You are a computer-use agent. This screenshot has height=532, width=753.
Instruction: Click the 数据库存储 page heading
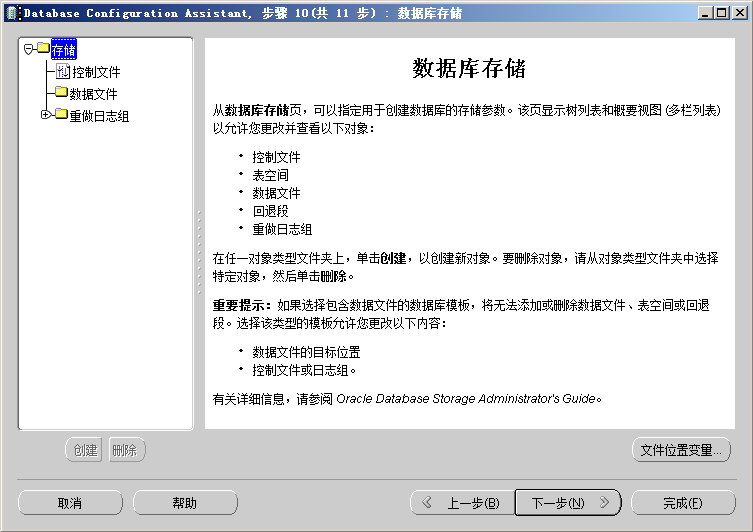pyautogui.click(x=469, y=68)
